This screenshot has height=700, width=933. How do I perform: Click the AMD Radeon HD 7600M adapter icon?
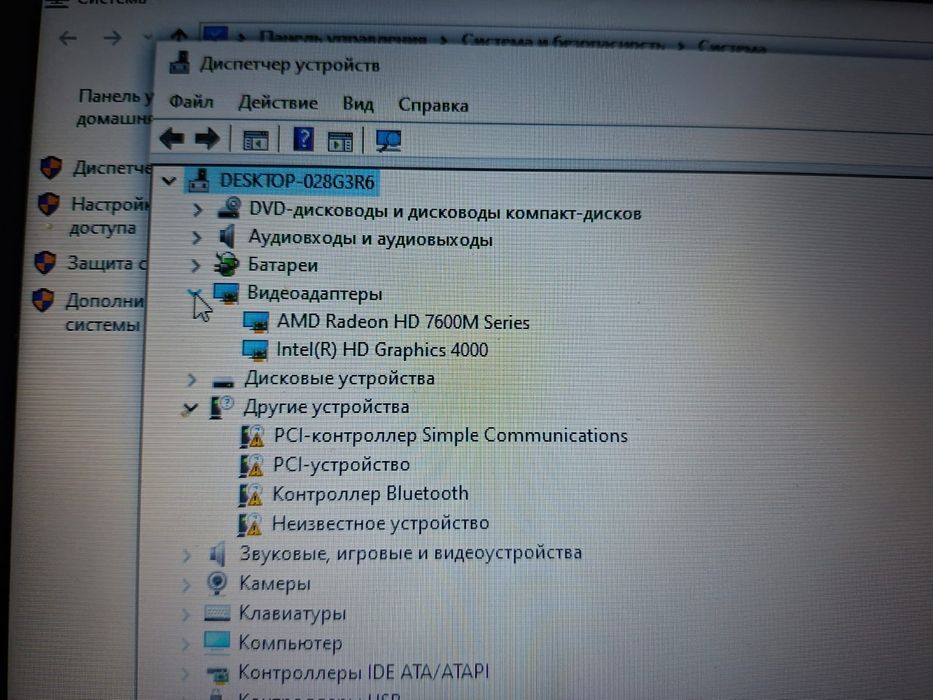point(256,322)
